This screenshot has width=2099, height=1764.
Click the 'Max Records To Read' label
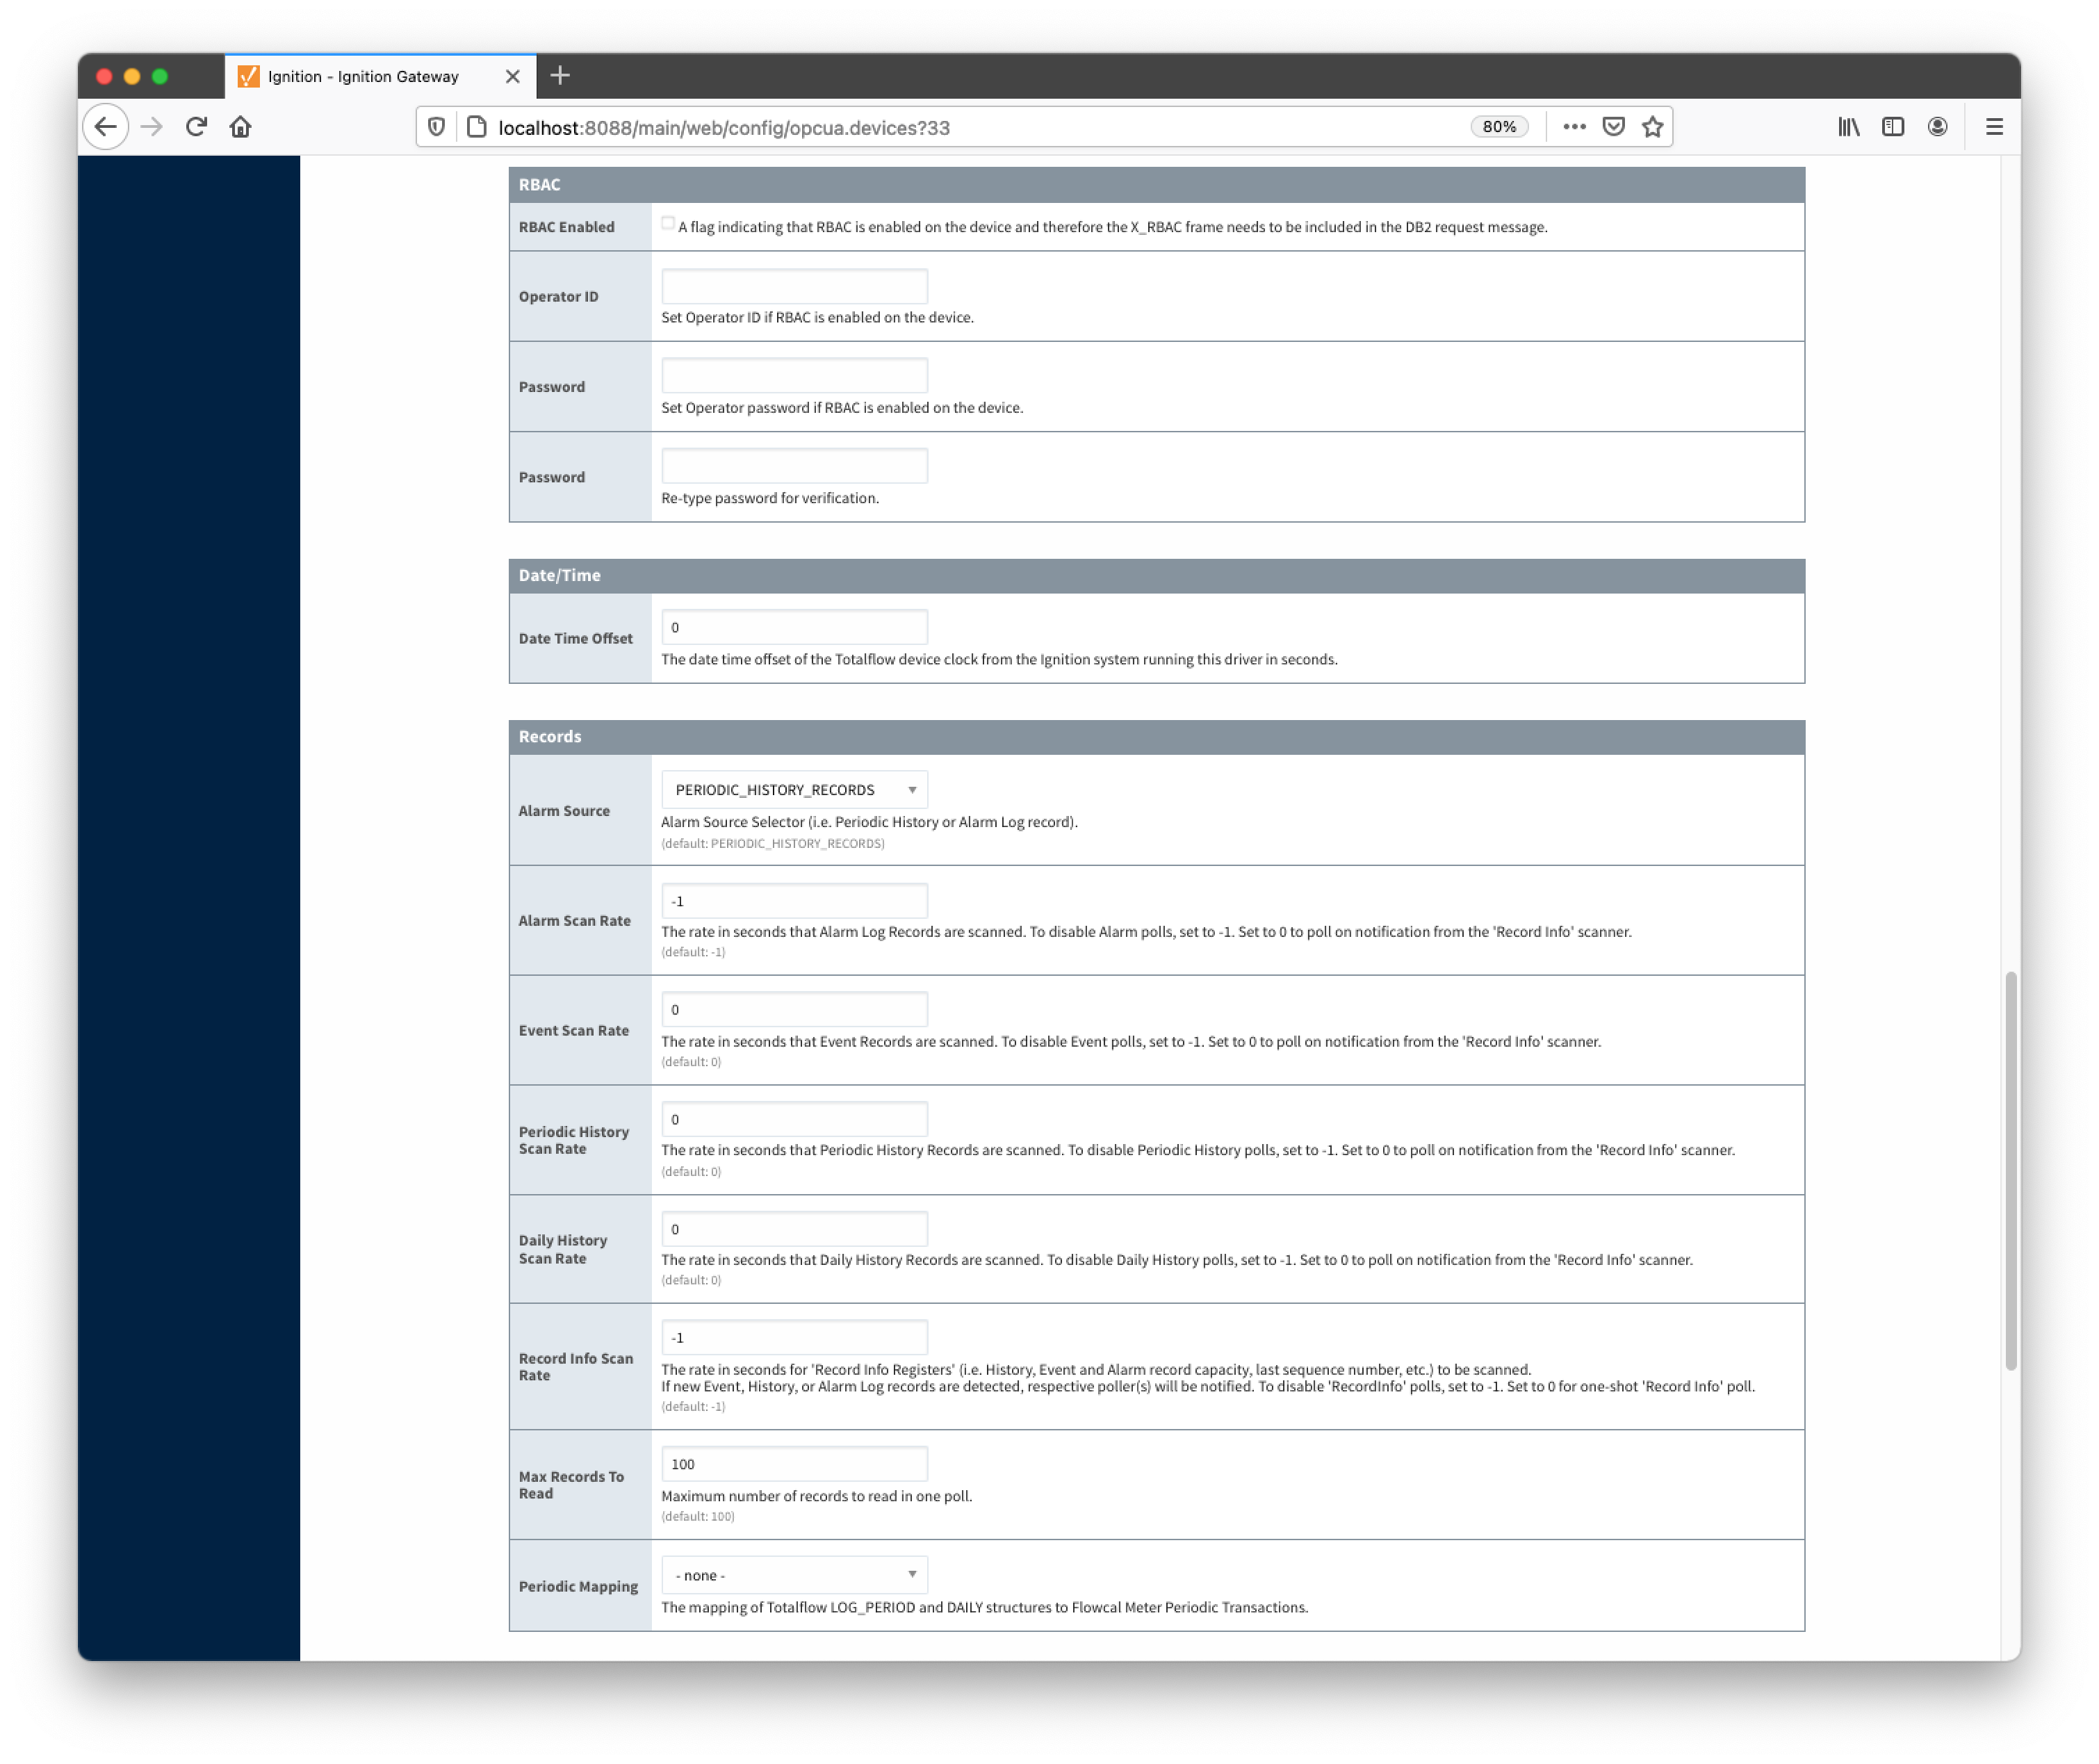click(x=571, y=1485)
